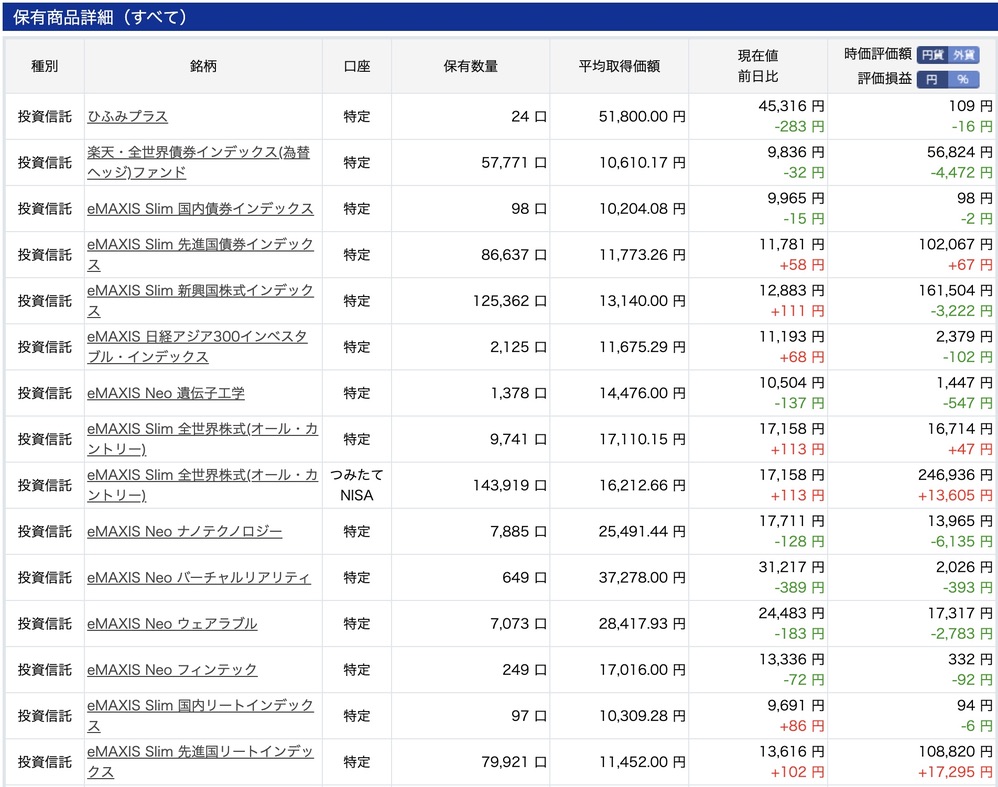Switch valuation display to 円貨
This screenshot has height=787, width=998.
[932, 55]
